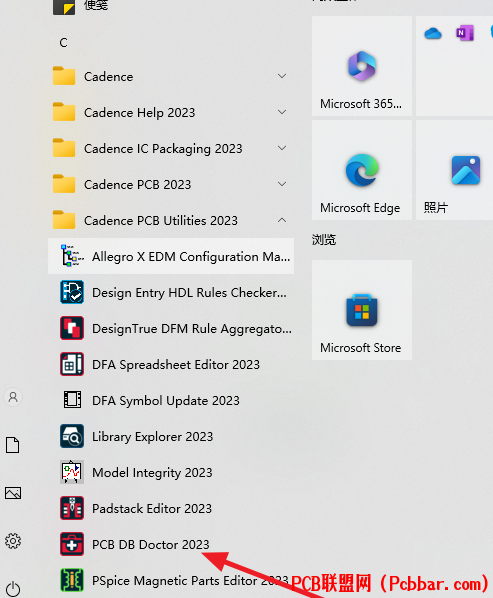This screenshot has height=598, width=493.
Task: Click the OneNote icon
Action: pos(465,33)
